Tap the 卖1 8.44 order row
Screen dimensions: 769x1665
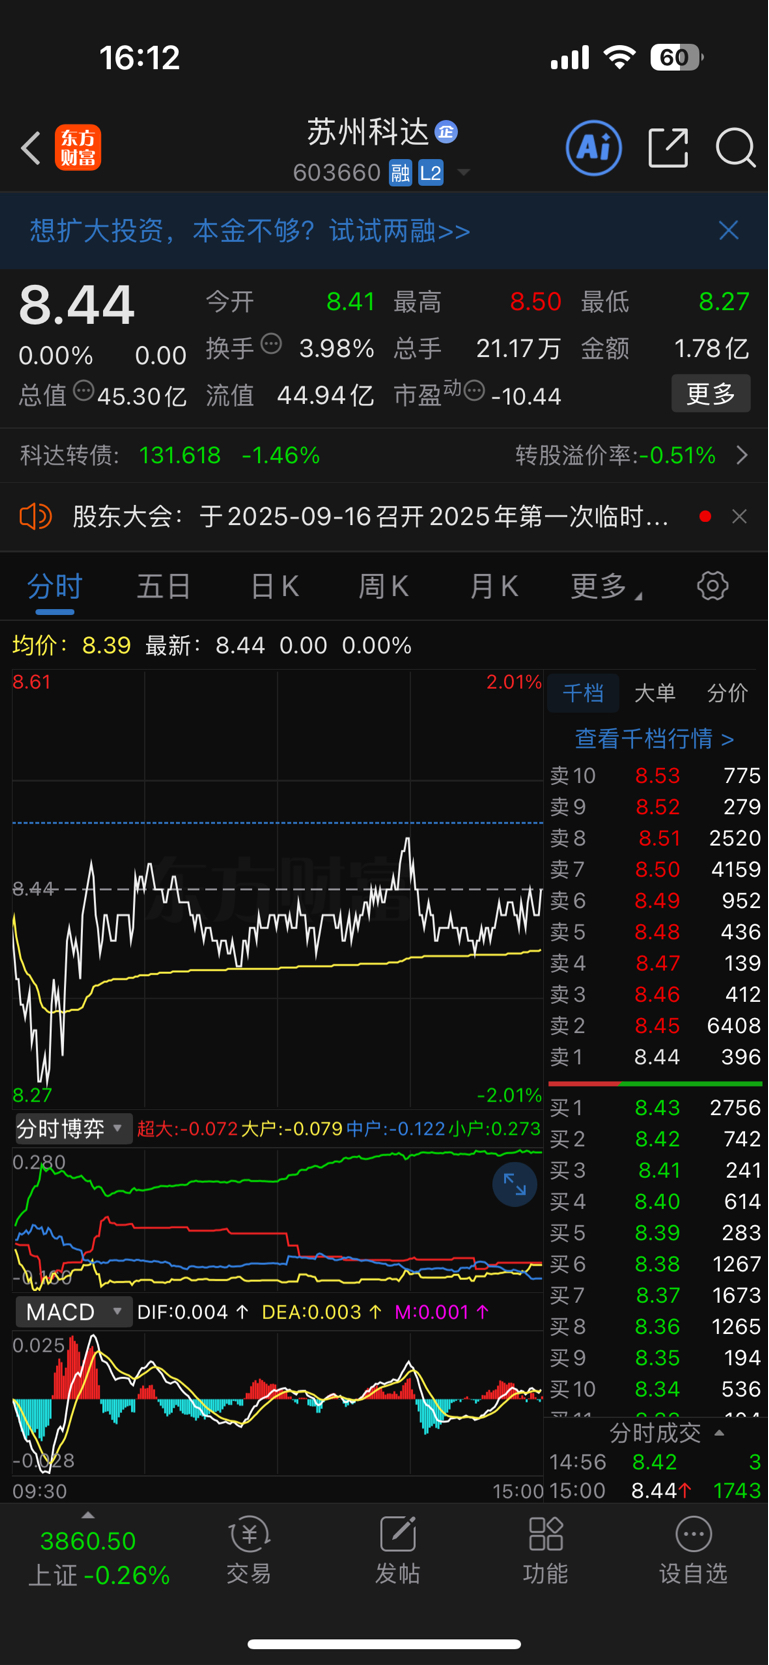click(x=655, y=1057)
